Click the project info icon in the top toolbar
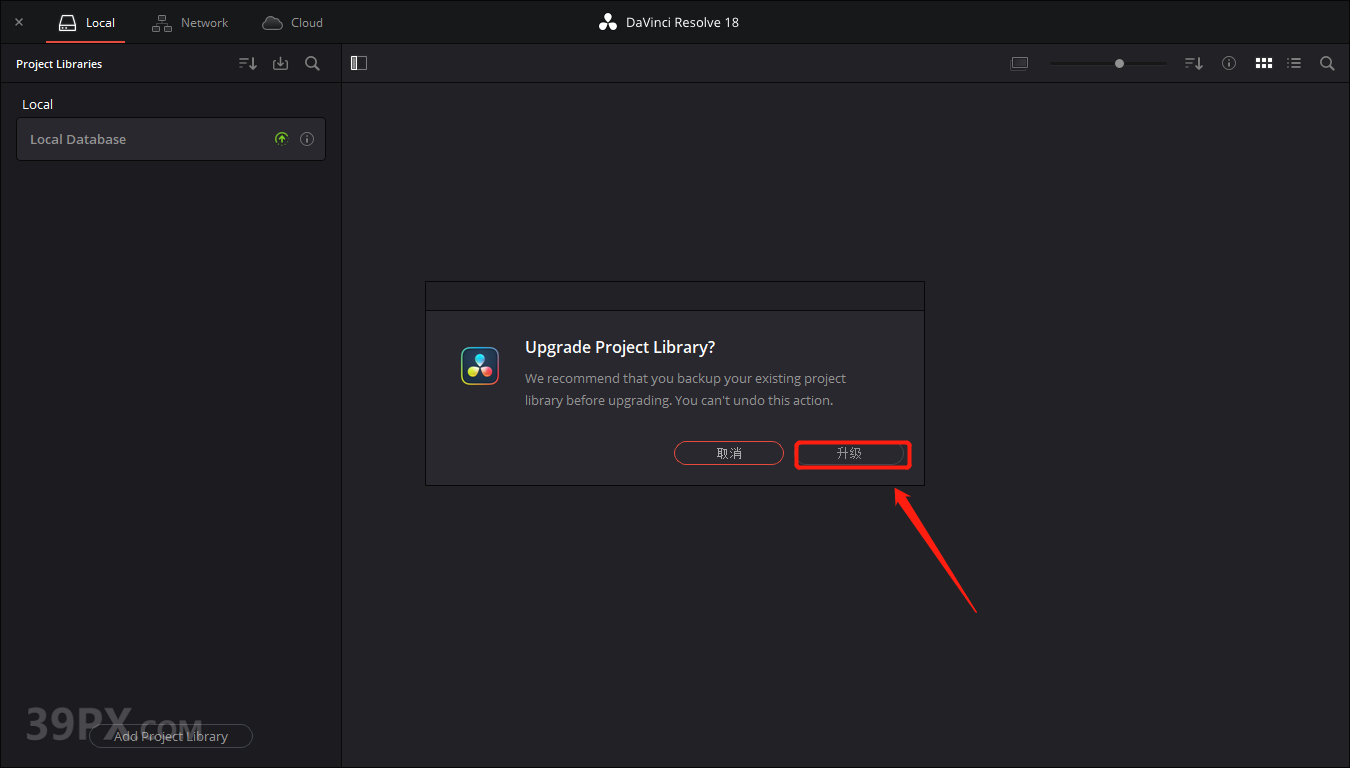This screenshot has width=1350, height=768. click(x=1229, y=63)
